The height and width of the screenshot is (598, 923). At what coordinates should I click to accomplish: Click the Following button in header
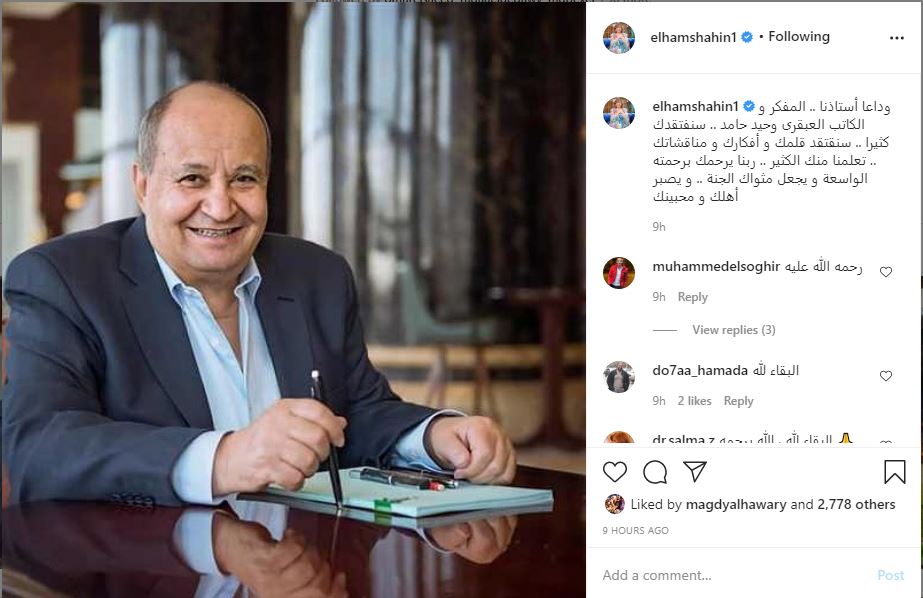pyautogui.click(x=799, y=36)
